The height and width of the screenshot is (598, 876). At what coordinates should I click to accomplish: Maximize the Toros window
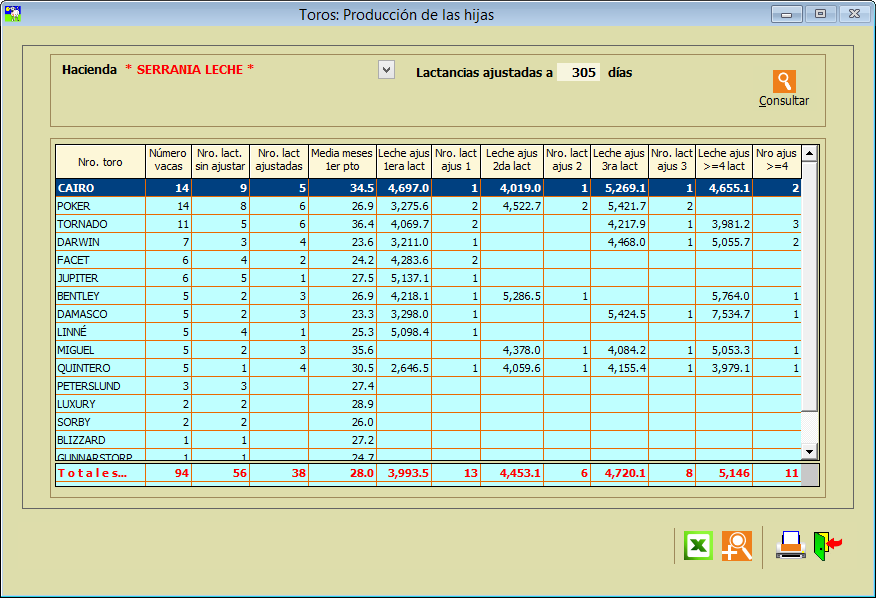pyautogui.click(x=820, y=14)
